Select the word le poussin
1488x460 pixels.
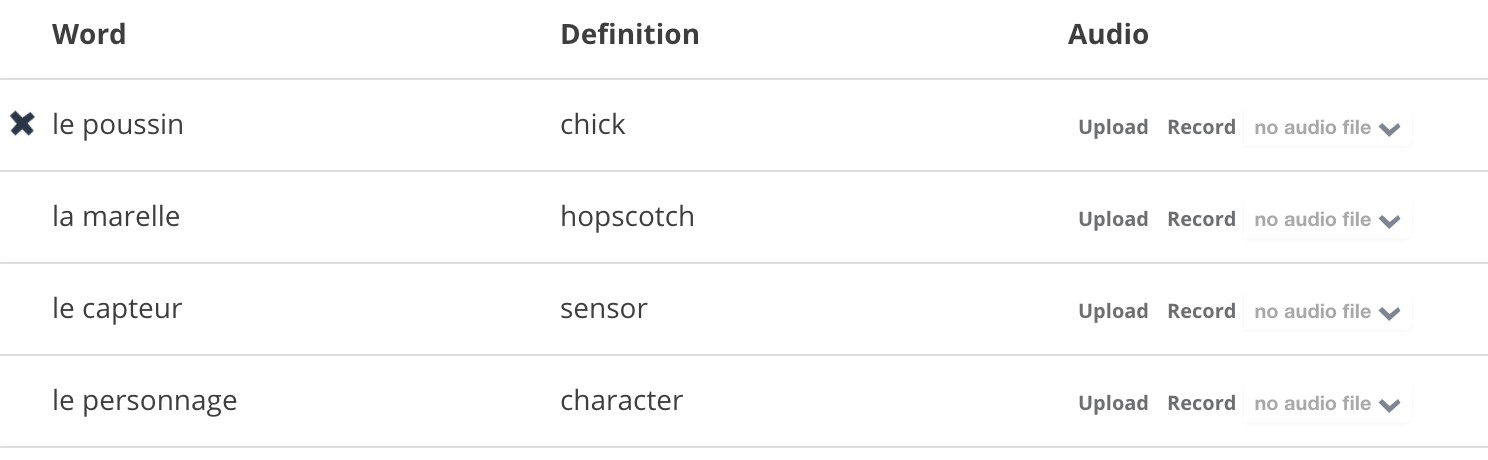(x=118, y=126)
